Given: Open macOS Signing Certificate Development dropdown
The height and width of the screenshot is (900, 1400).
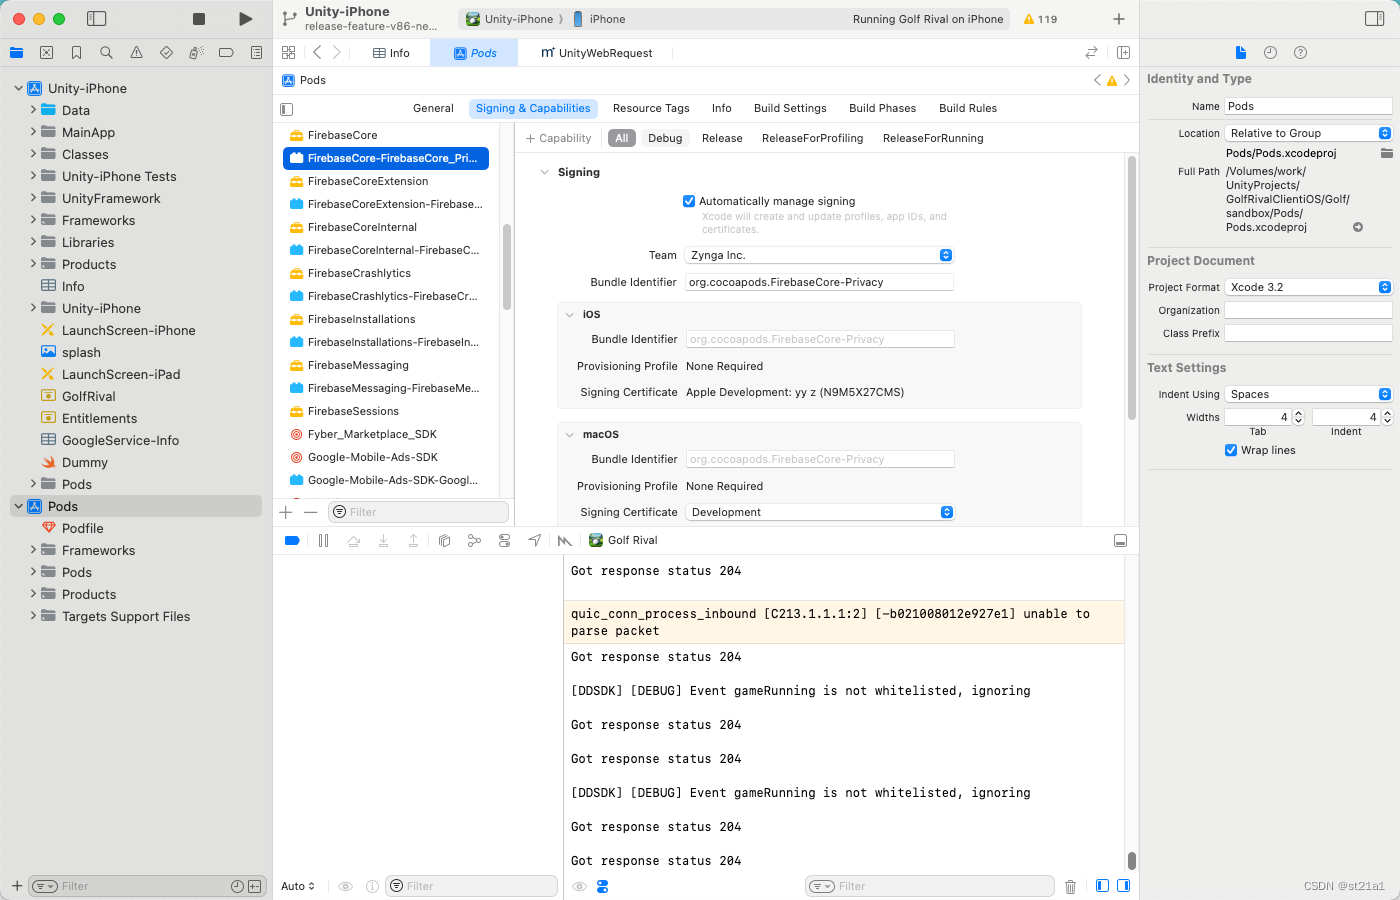Looking at the screenshot, I should (x=819, y=513).
